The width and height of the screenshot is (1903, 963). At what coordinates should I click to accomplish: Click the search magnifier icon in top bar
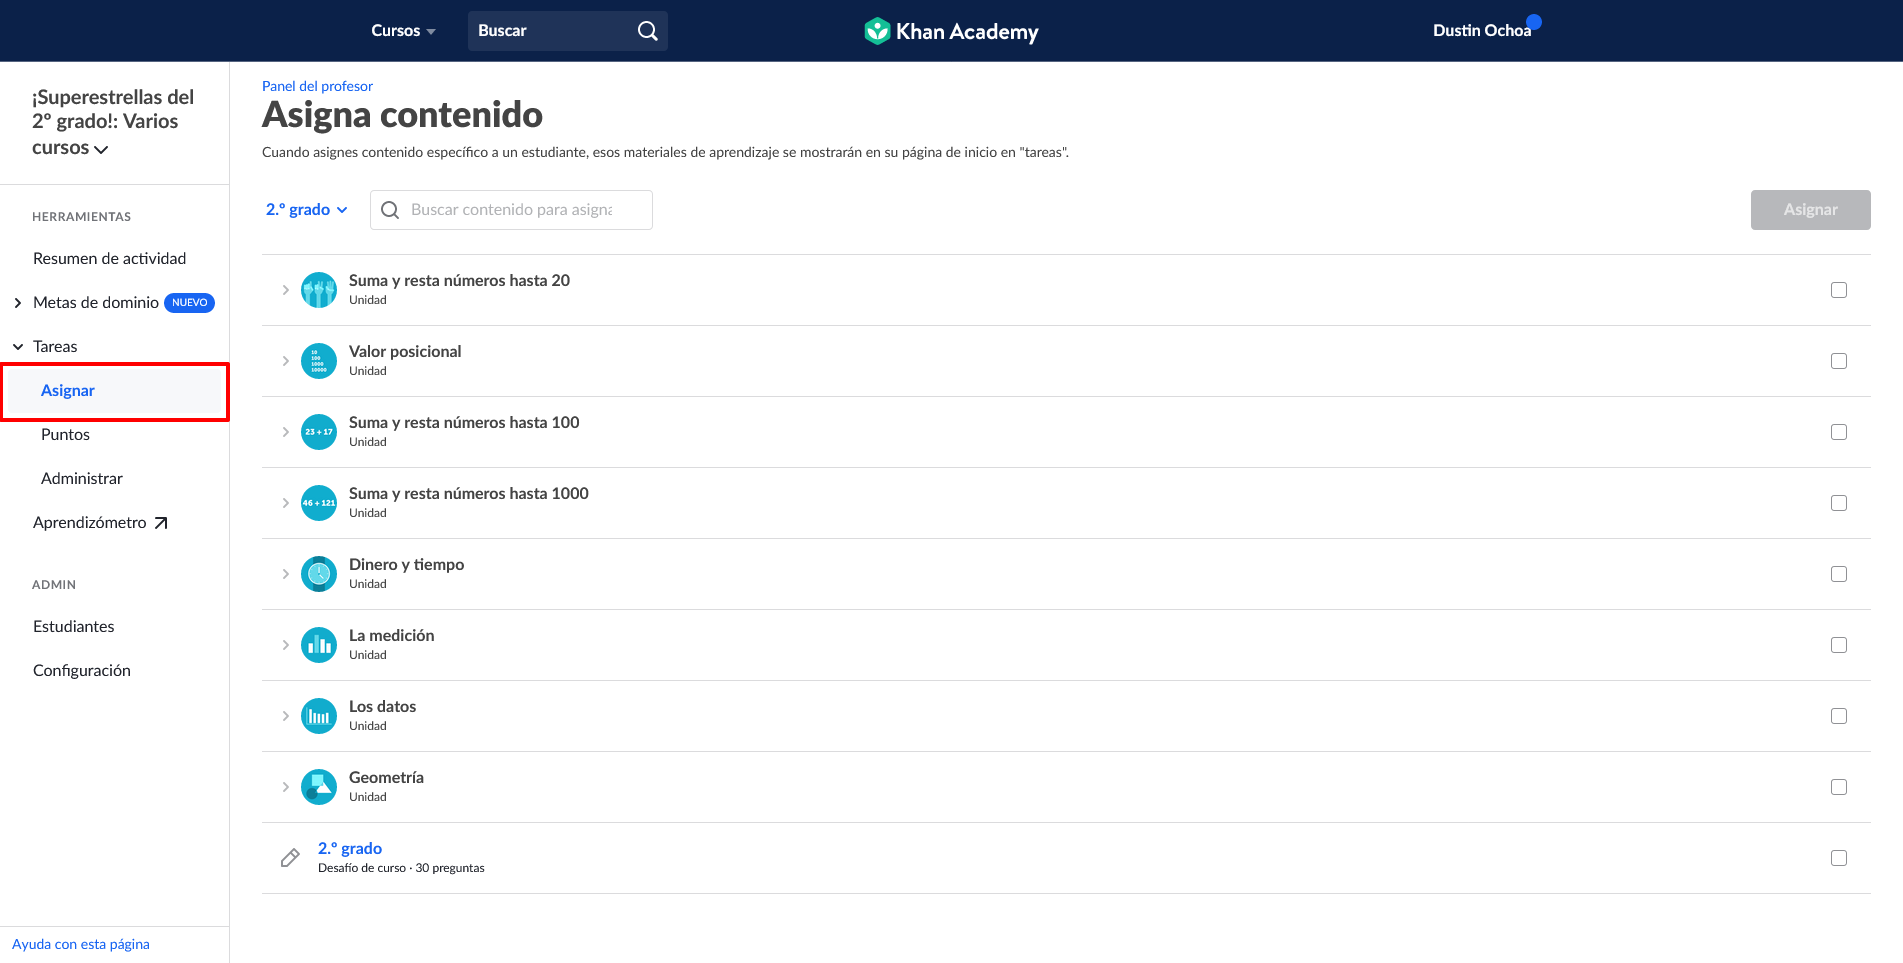(x=648, y=31)
